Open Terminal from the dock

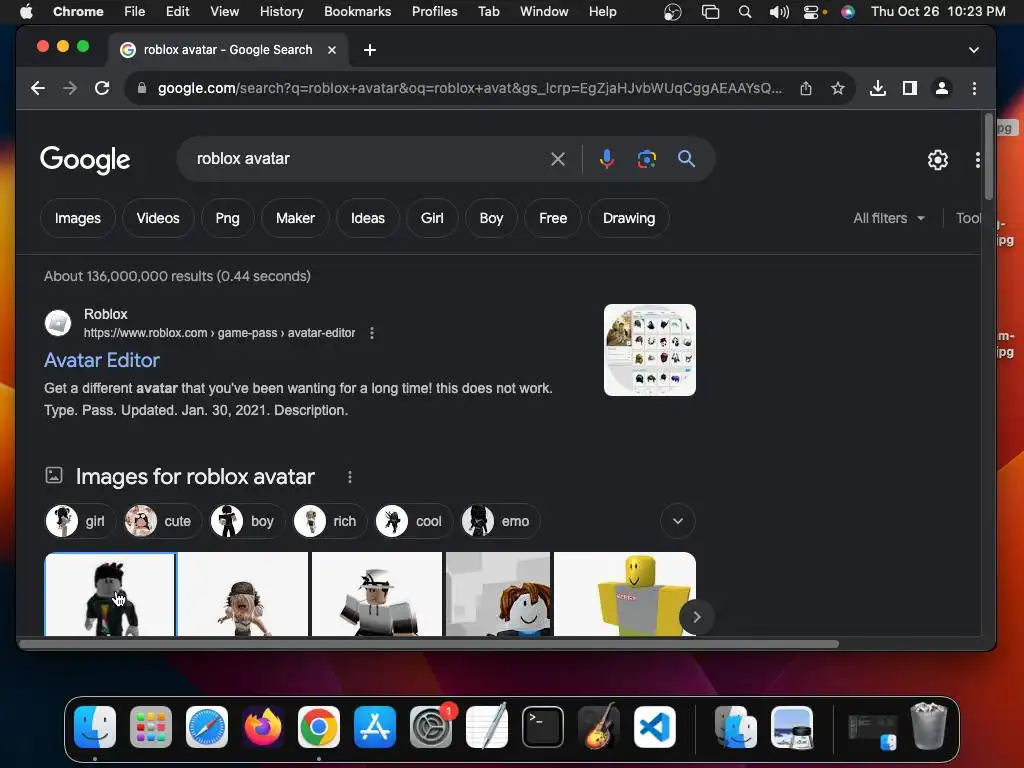(543, 727)
